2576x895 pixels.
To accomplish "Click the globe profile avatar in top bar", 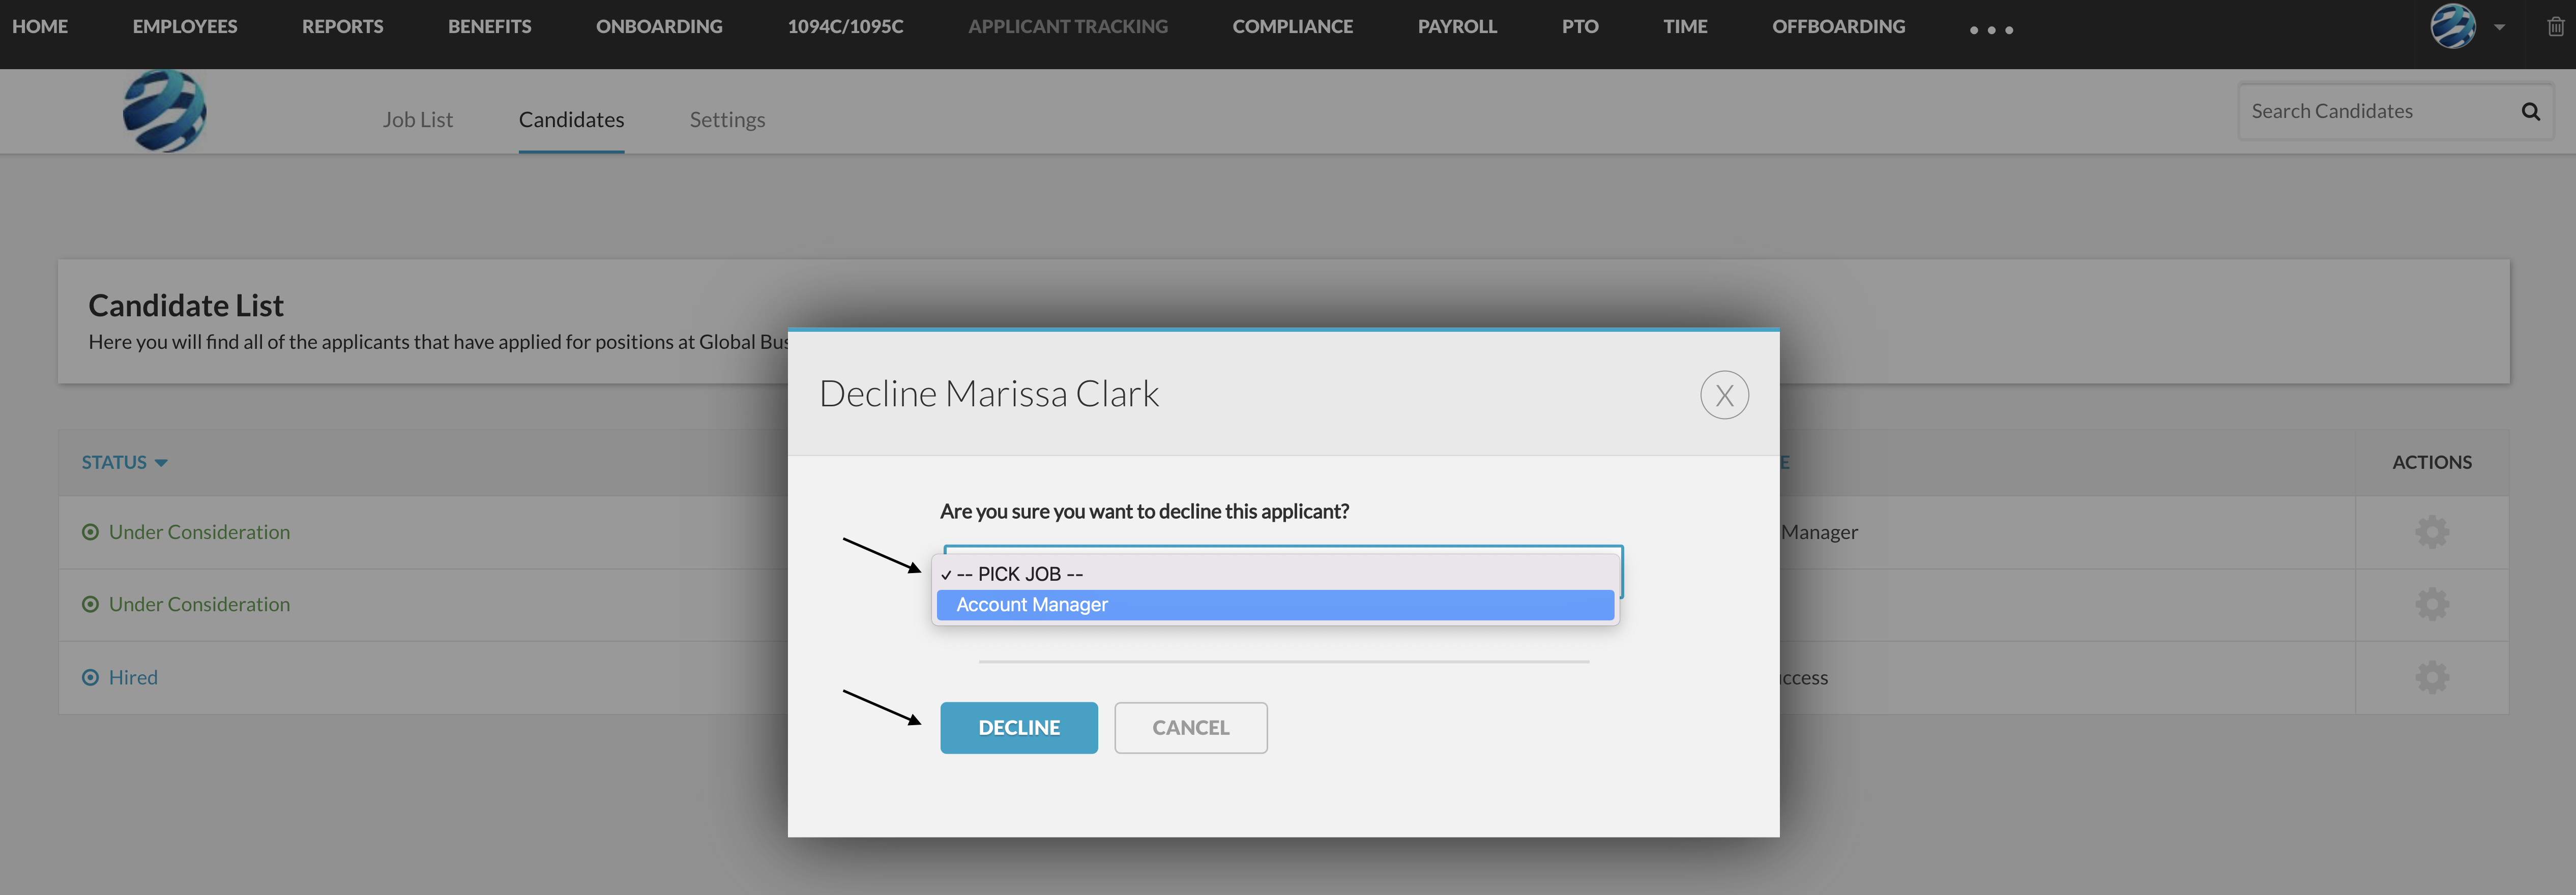I will tap(2452, 26).
